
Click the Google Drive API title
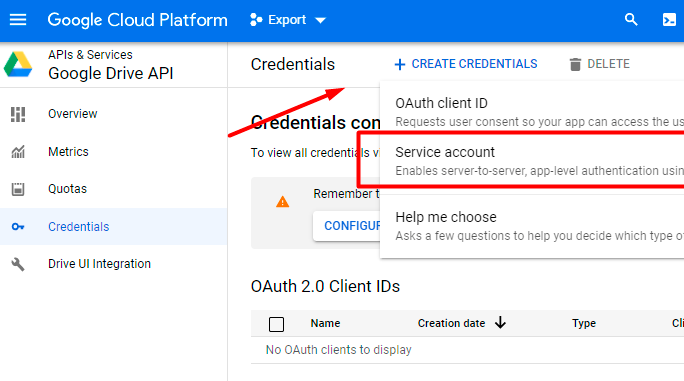click(x=111, y=73)
